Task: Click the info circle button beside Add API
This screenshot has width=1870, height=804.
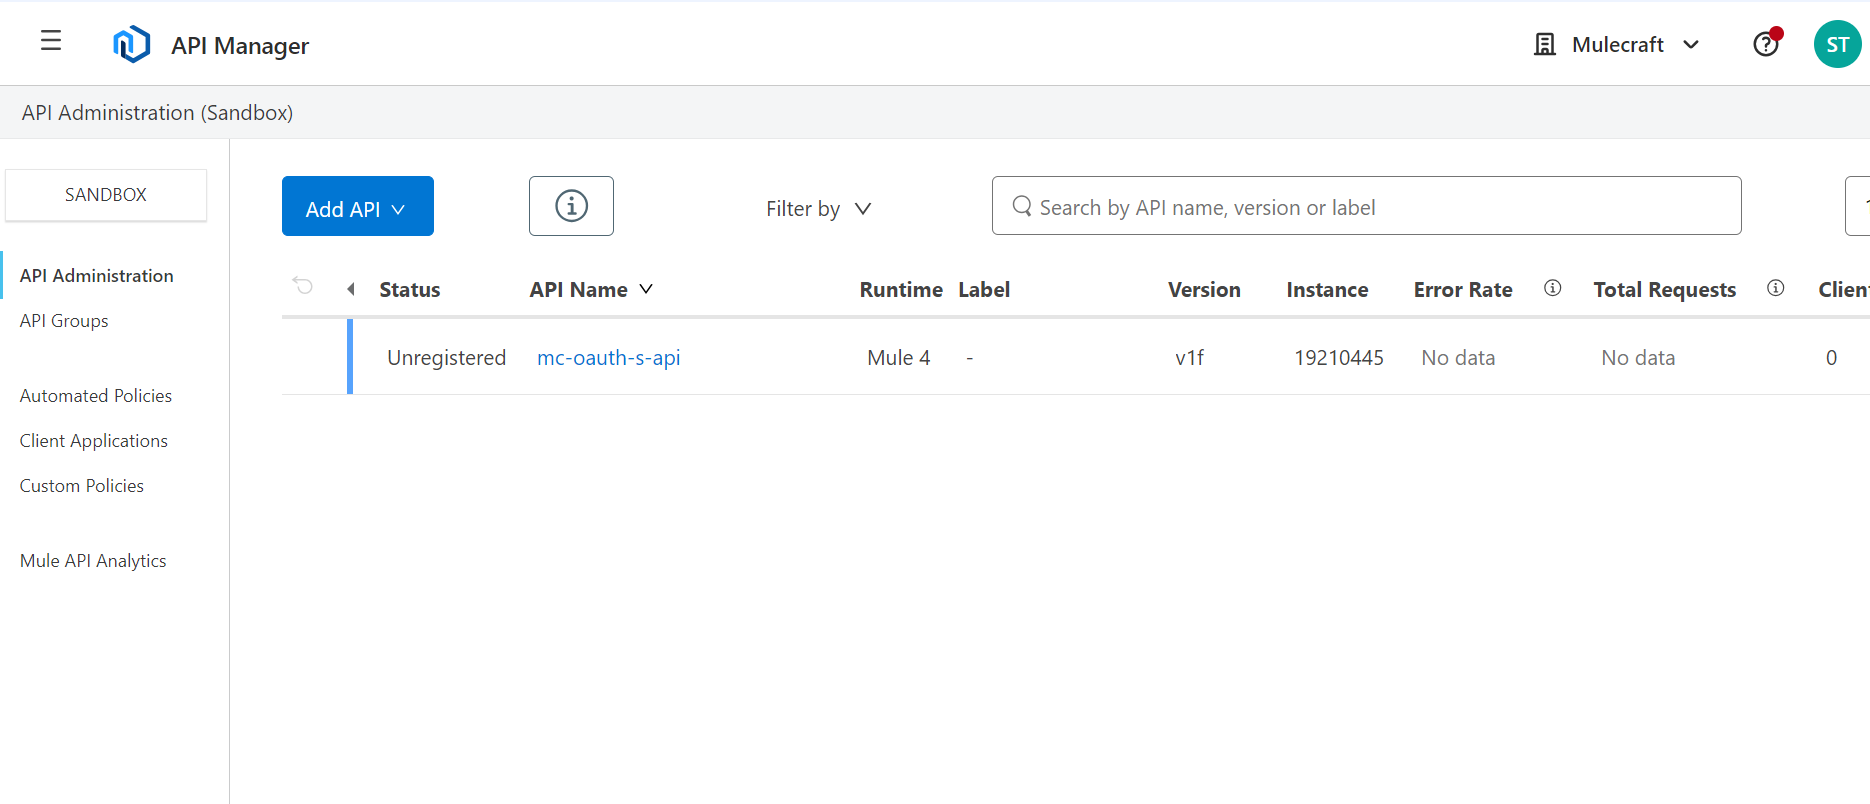Action: 571,207
